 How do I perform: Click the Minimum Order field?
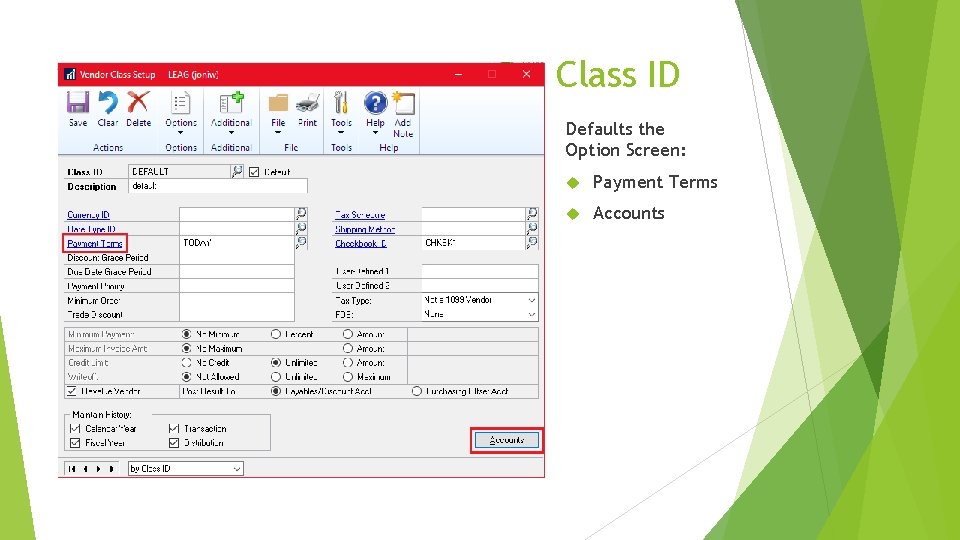(237, 301)
